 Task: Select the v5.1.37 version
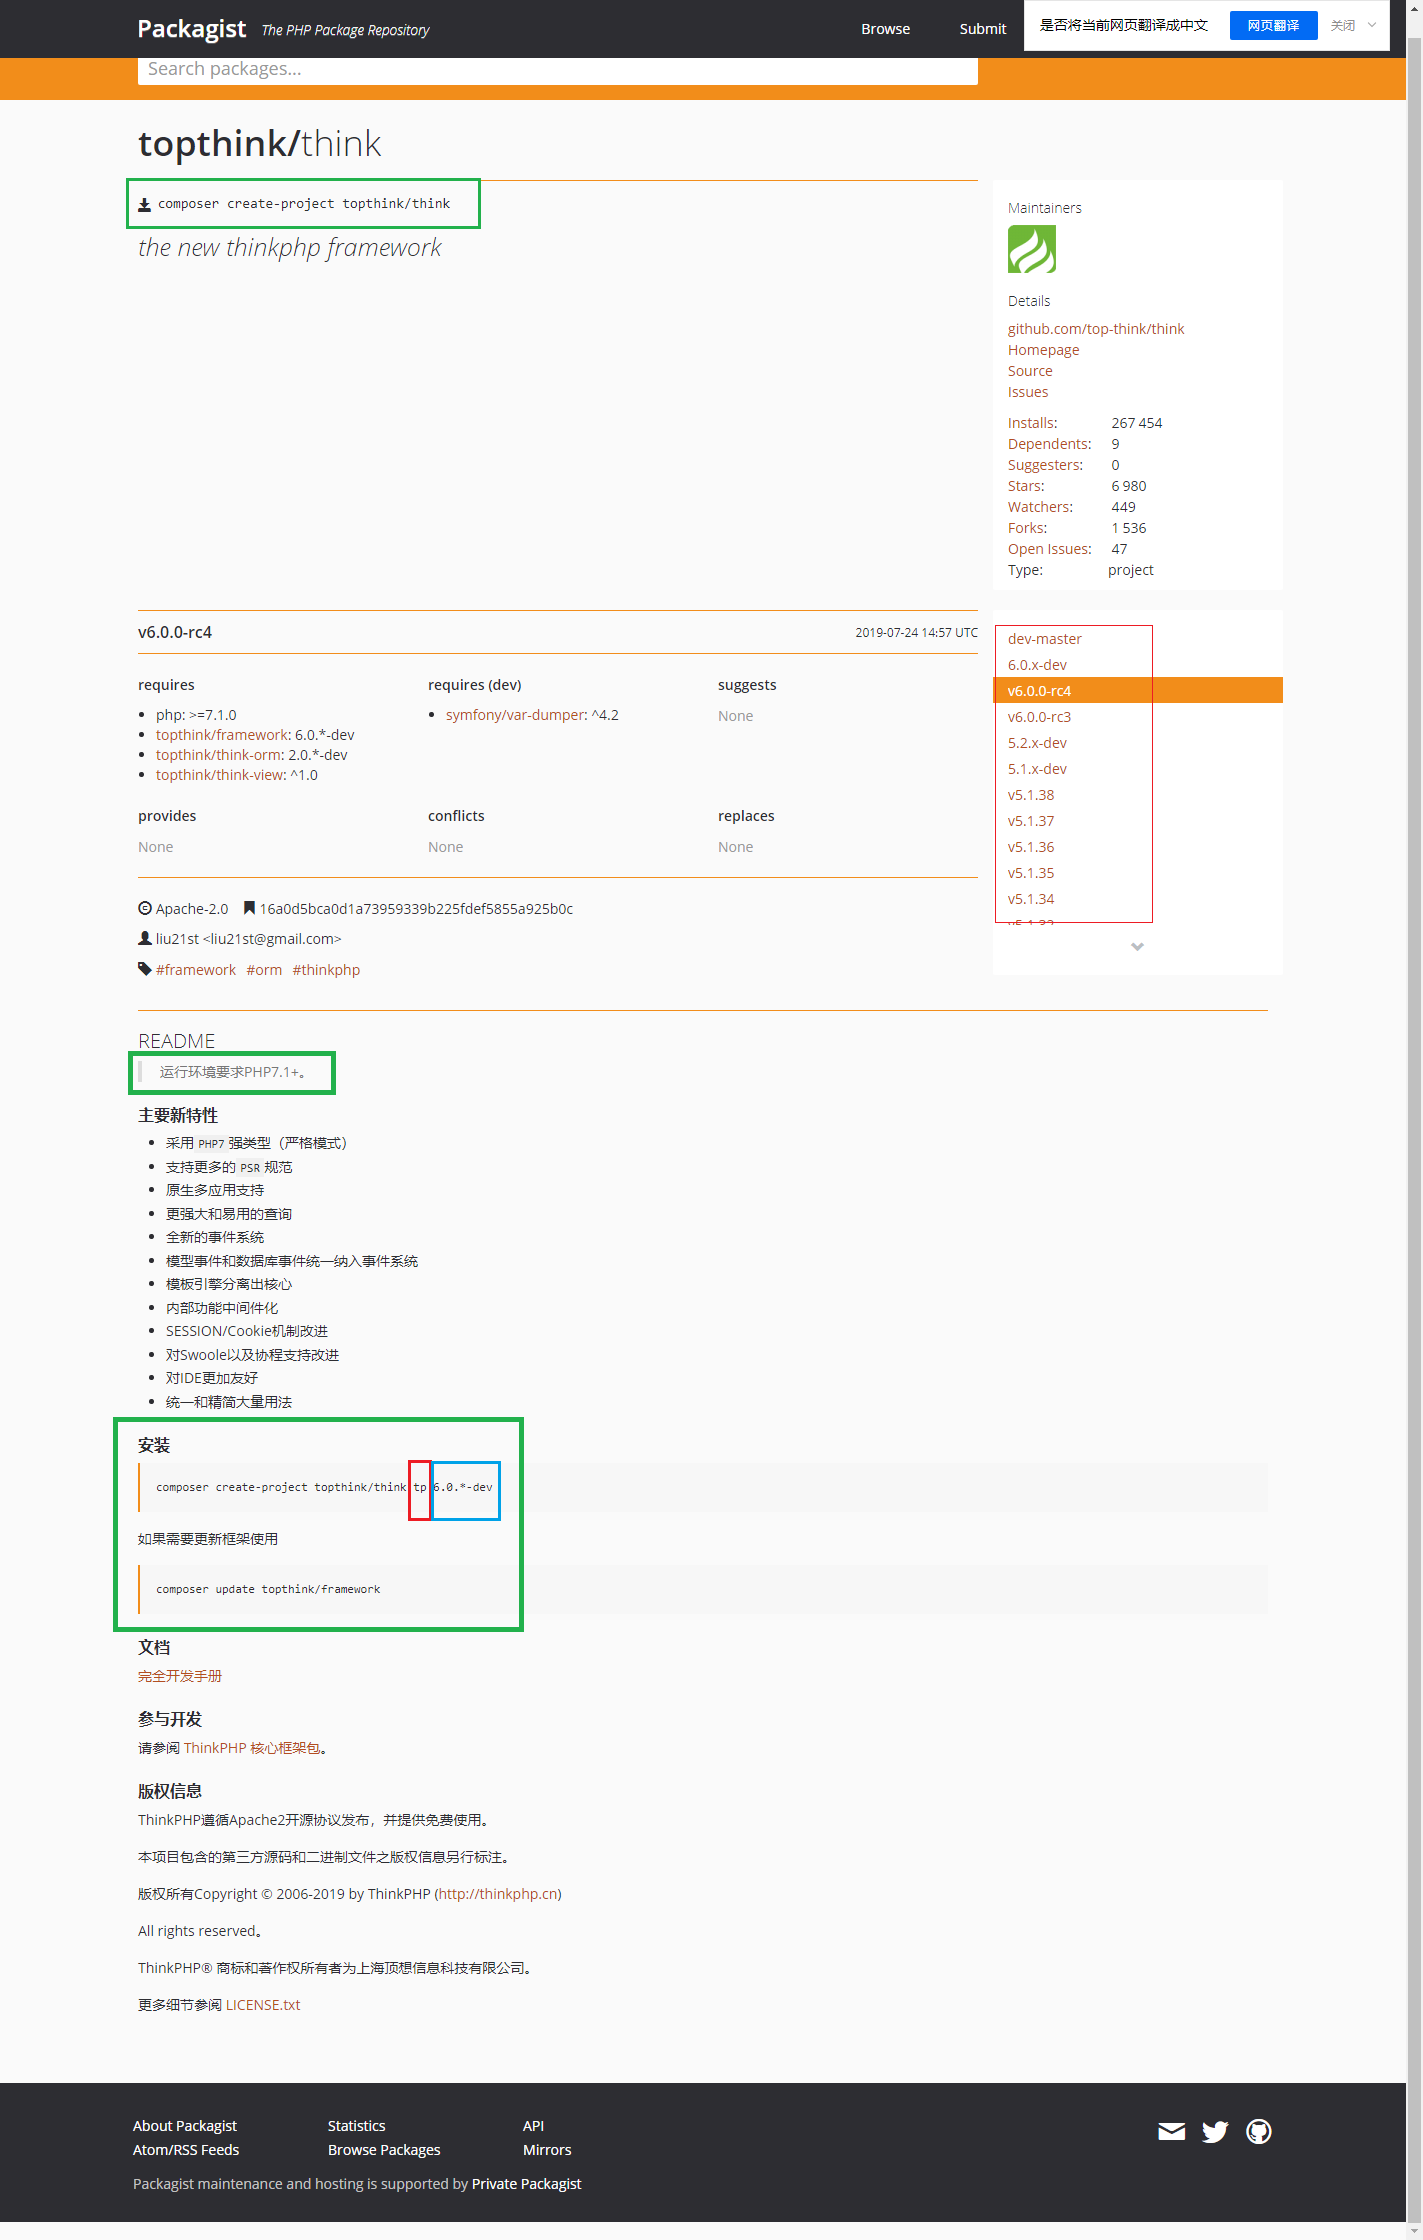click(x=1031, y=821)
